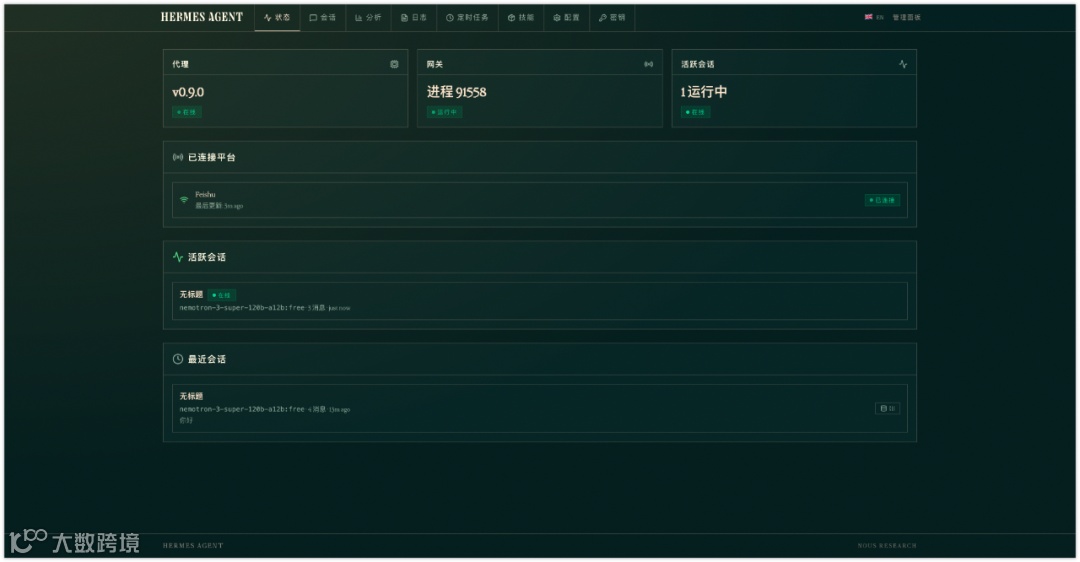Select the 1运行中 text

(x=704, y=92)
